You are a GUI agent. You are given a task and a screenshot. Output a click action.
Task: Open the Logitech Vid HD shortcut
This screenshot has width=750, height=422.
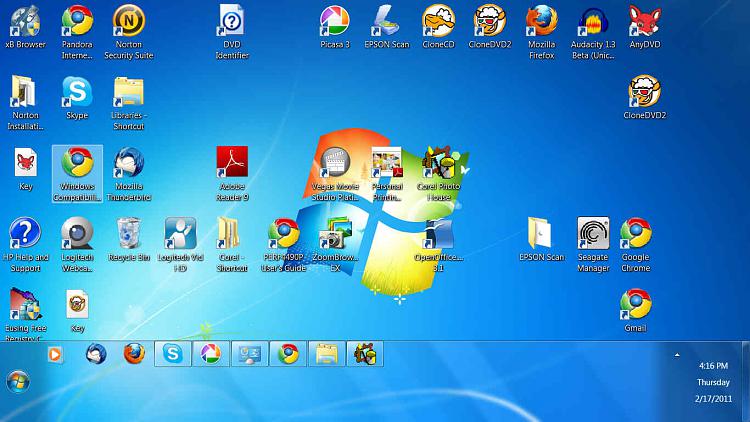tap(180, 233)
